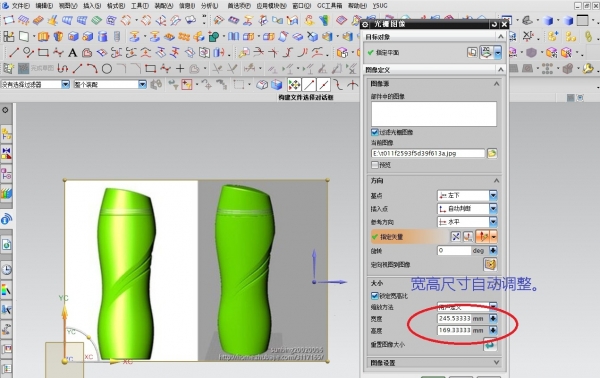Open the Insert (插入) menu

[92, 6]
